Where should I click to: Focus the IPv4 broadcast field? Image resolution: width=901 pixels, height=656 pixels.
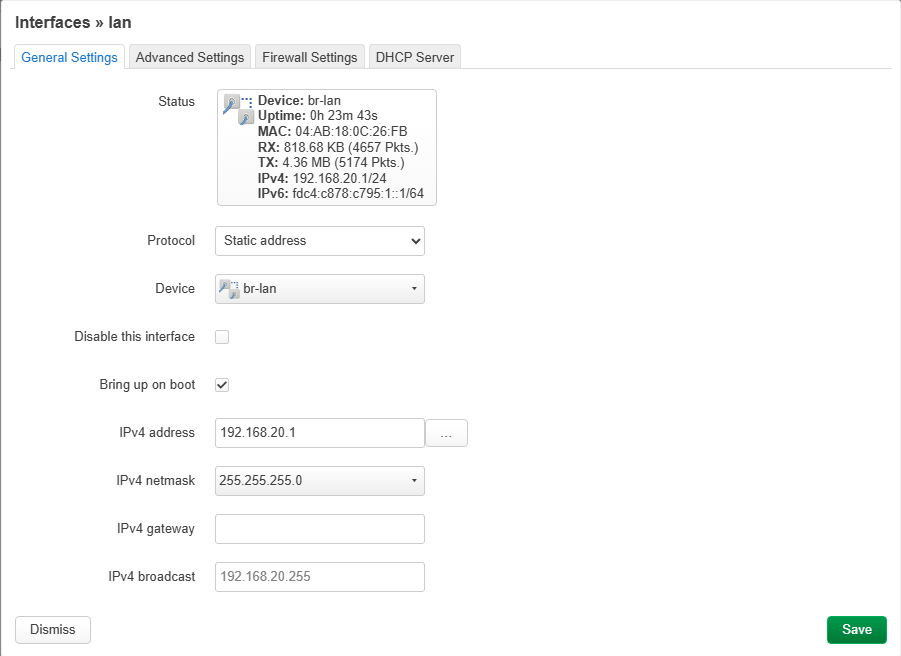(x=319, y=577)
